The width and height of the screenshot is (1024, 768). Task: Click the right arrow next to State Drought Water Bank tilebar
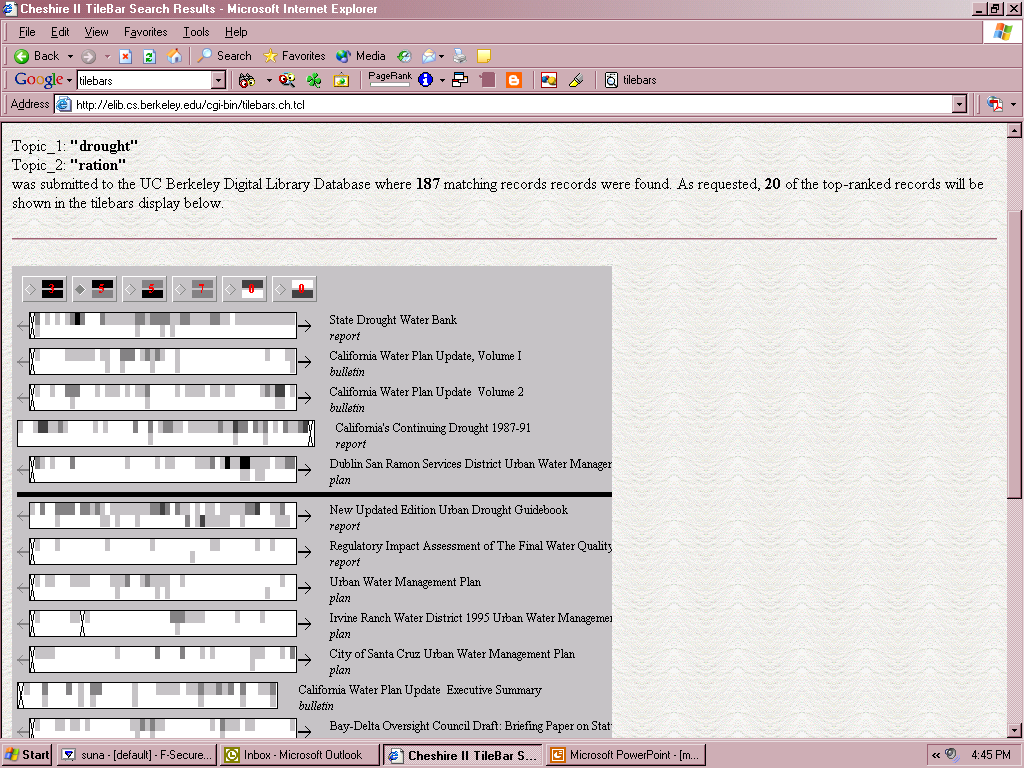305,326
